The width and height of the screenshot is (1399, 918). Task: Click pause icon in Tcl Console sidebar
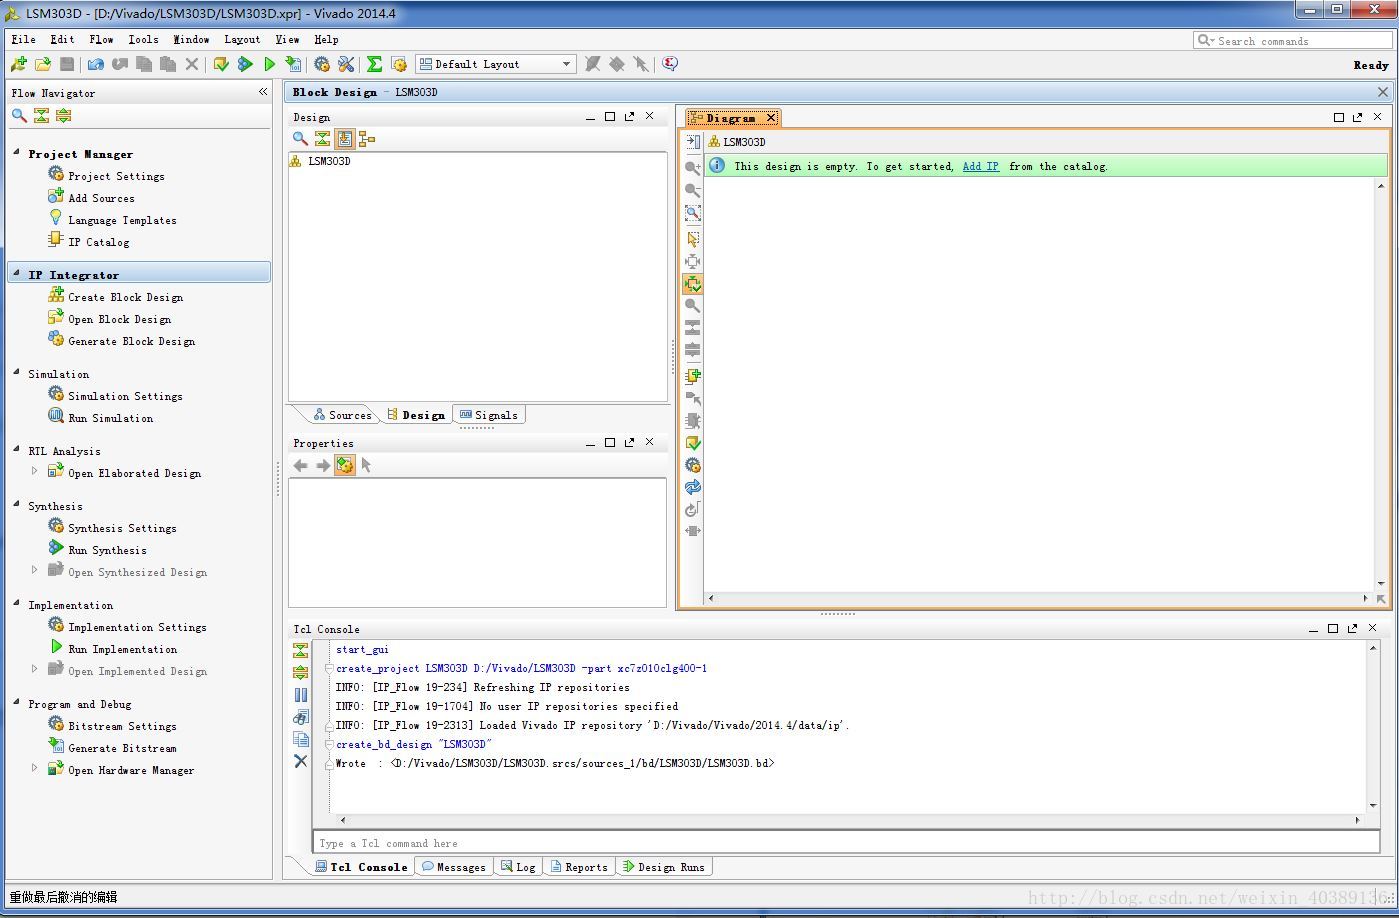[300, 695]
